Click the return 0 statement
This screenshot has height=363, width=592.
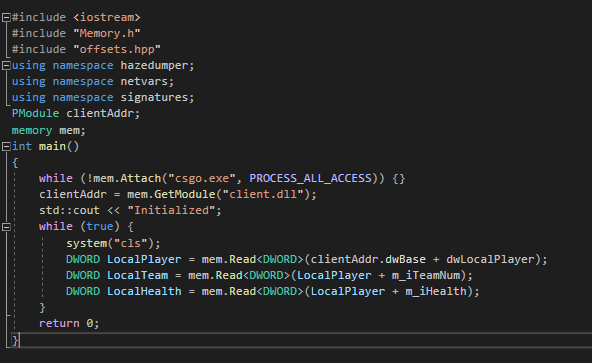(x=69, y=323)
